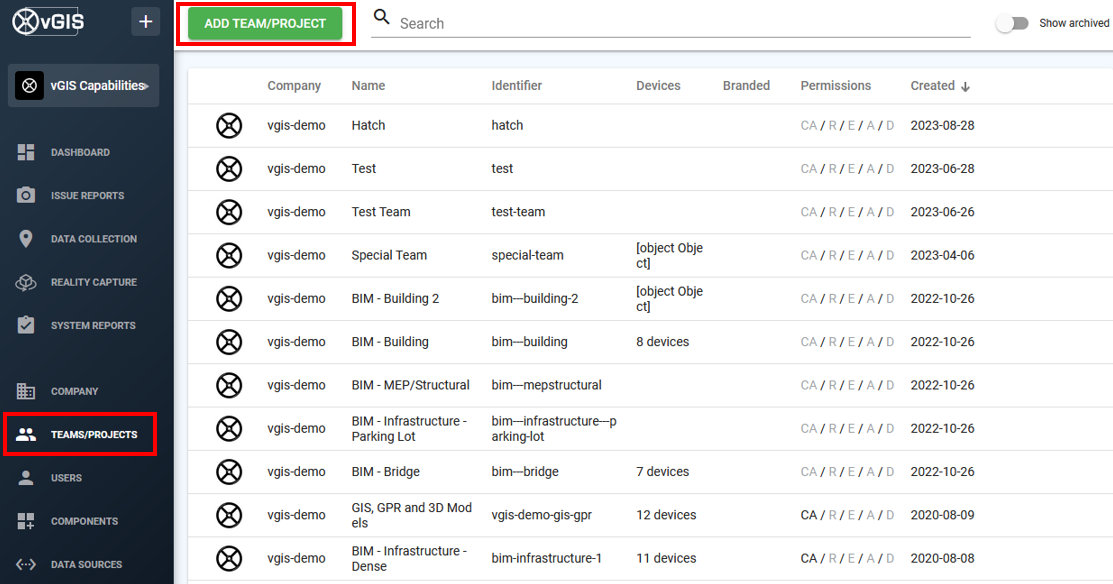Screen dimensions: 1113x584
Task: Click the 2023-04-06 created date
Action: pos(943,255)
